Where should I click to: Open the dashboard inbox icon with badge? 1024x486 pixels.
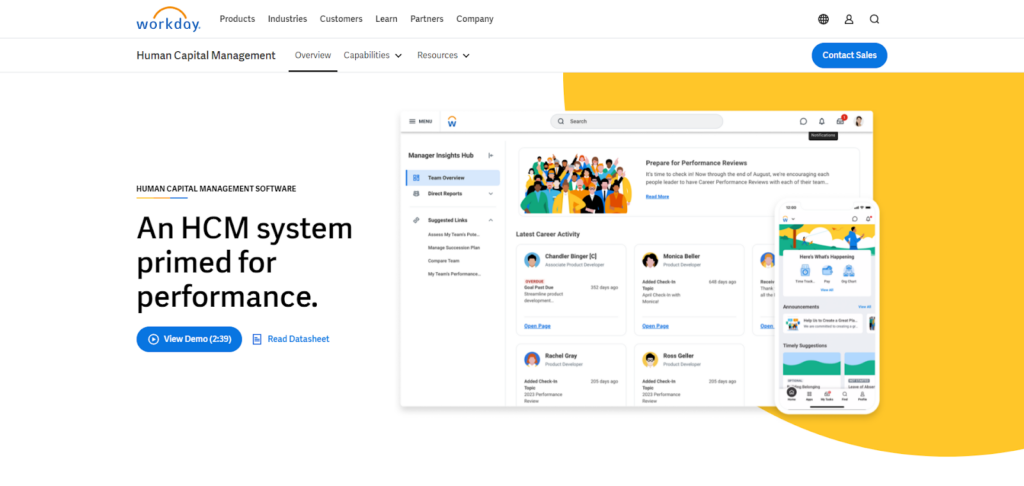[x=840, y=121]
